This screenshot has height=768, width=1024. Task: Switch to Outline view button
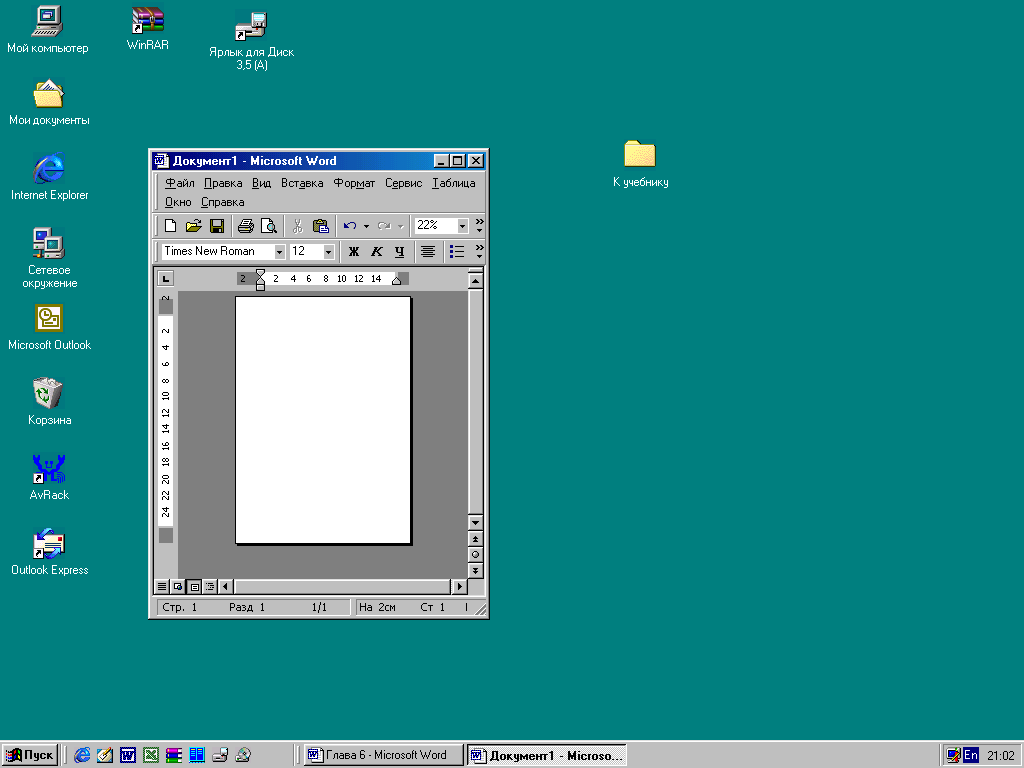(x=210, y=586)
